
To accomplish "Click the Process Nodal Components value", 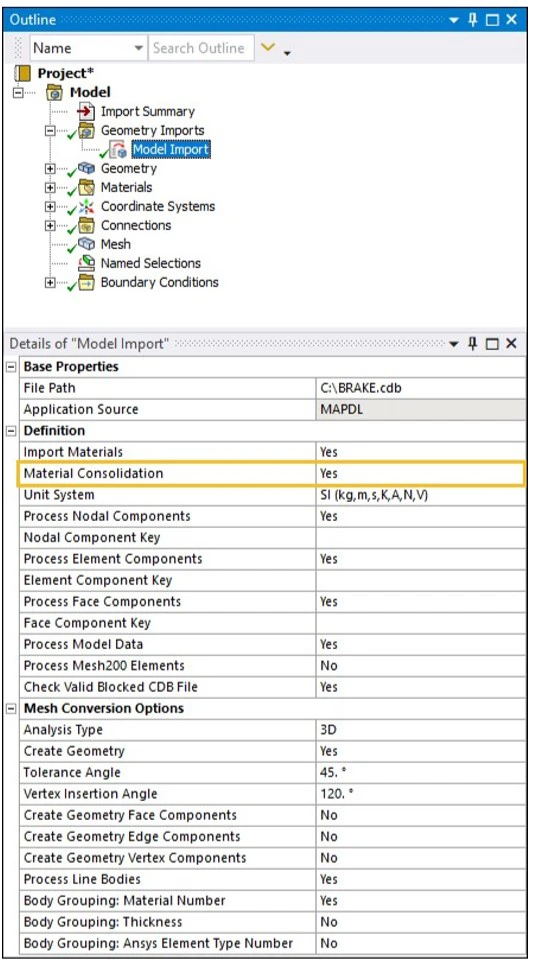I will pos(420,516).
